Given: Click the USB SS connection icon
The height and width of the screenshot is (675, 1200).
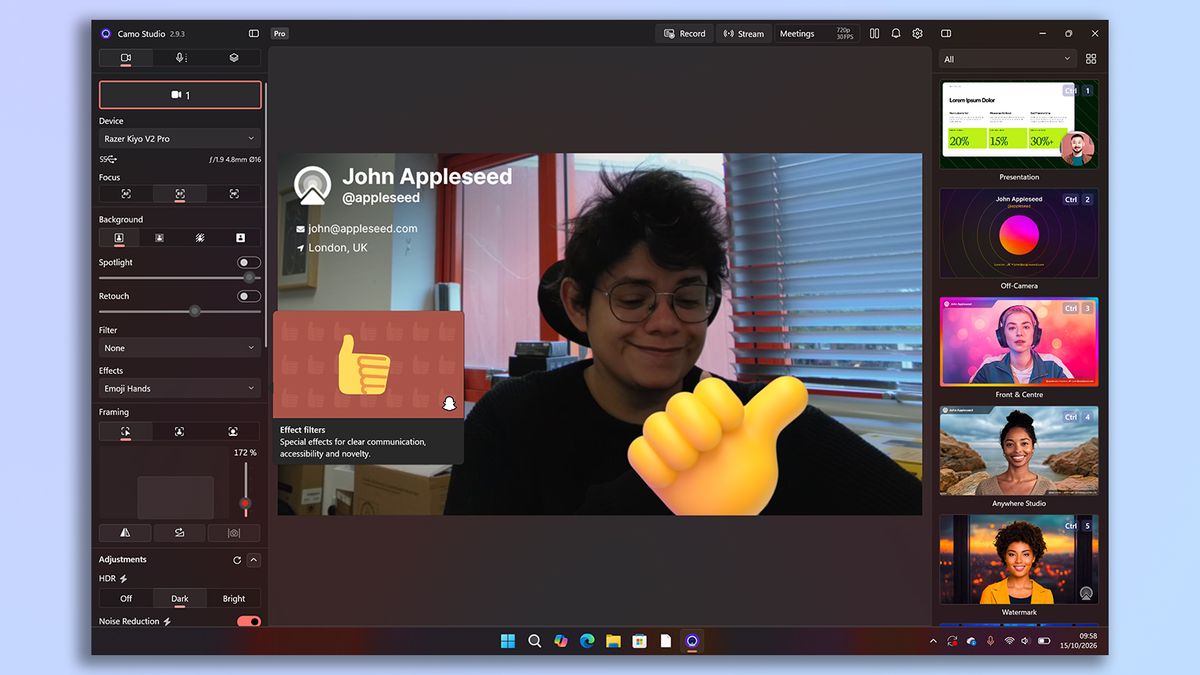Looking at the screenshot, I should [108, 159].
